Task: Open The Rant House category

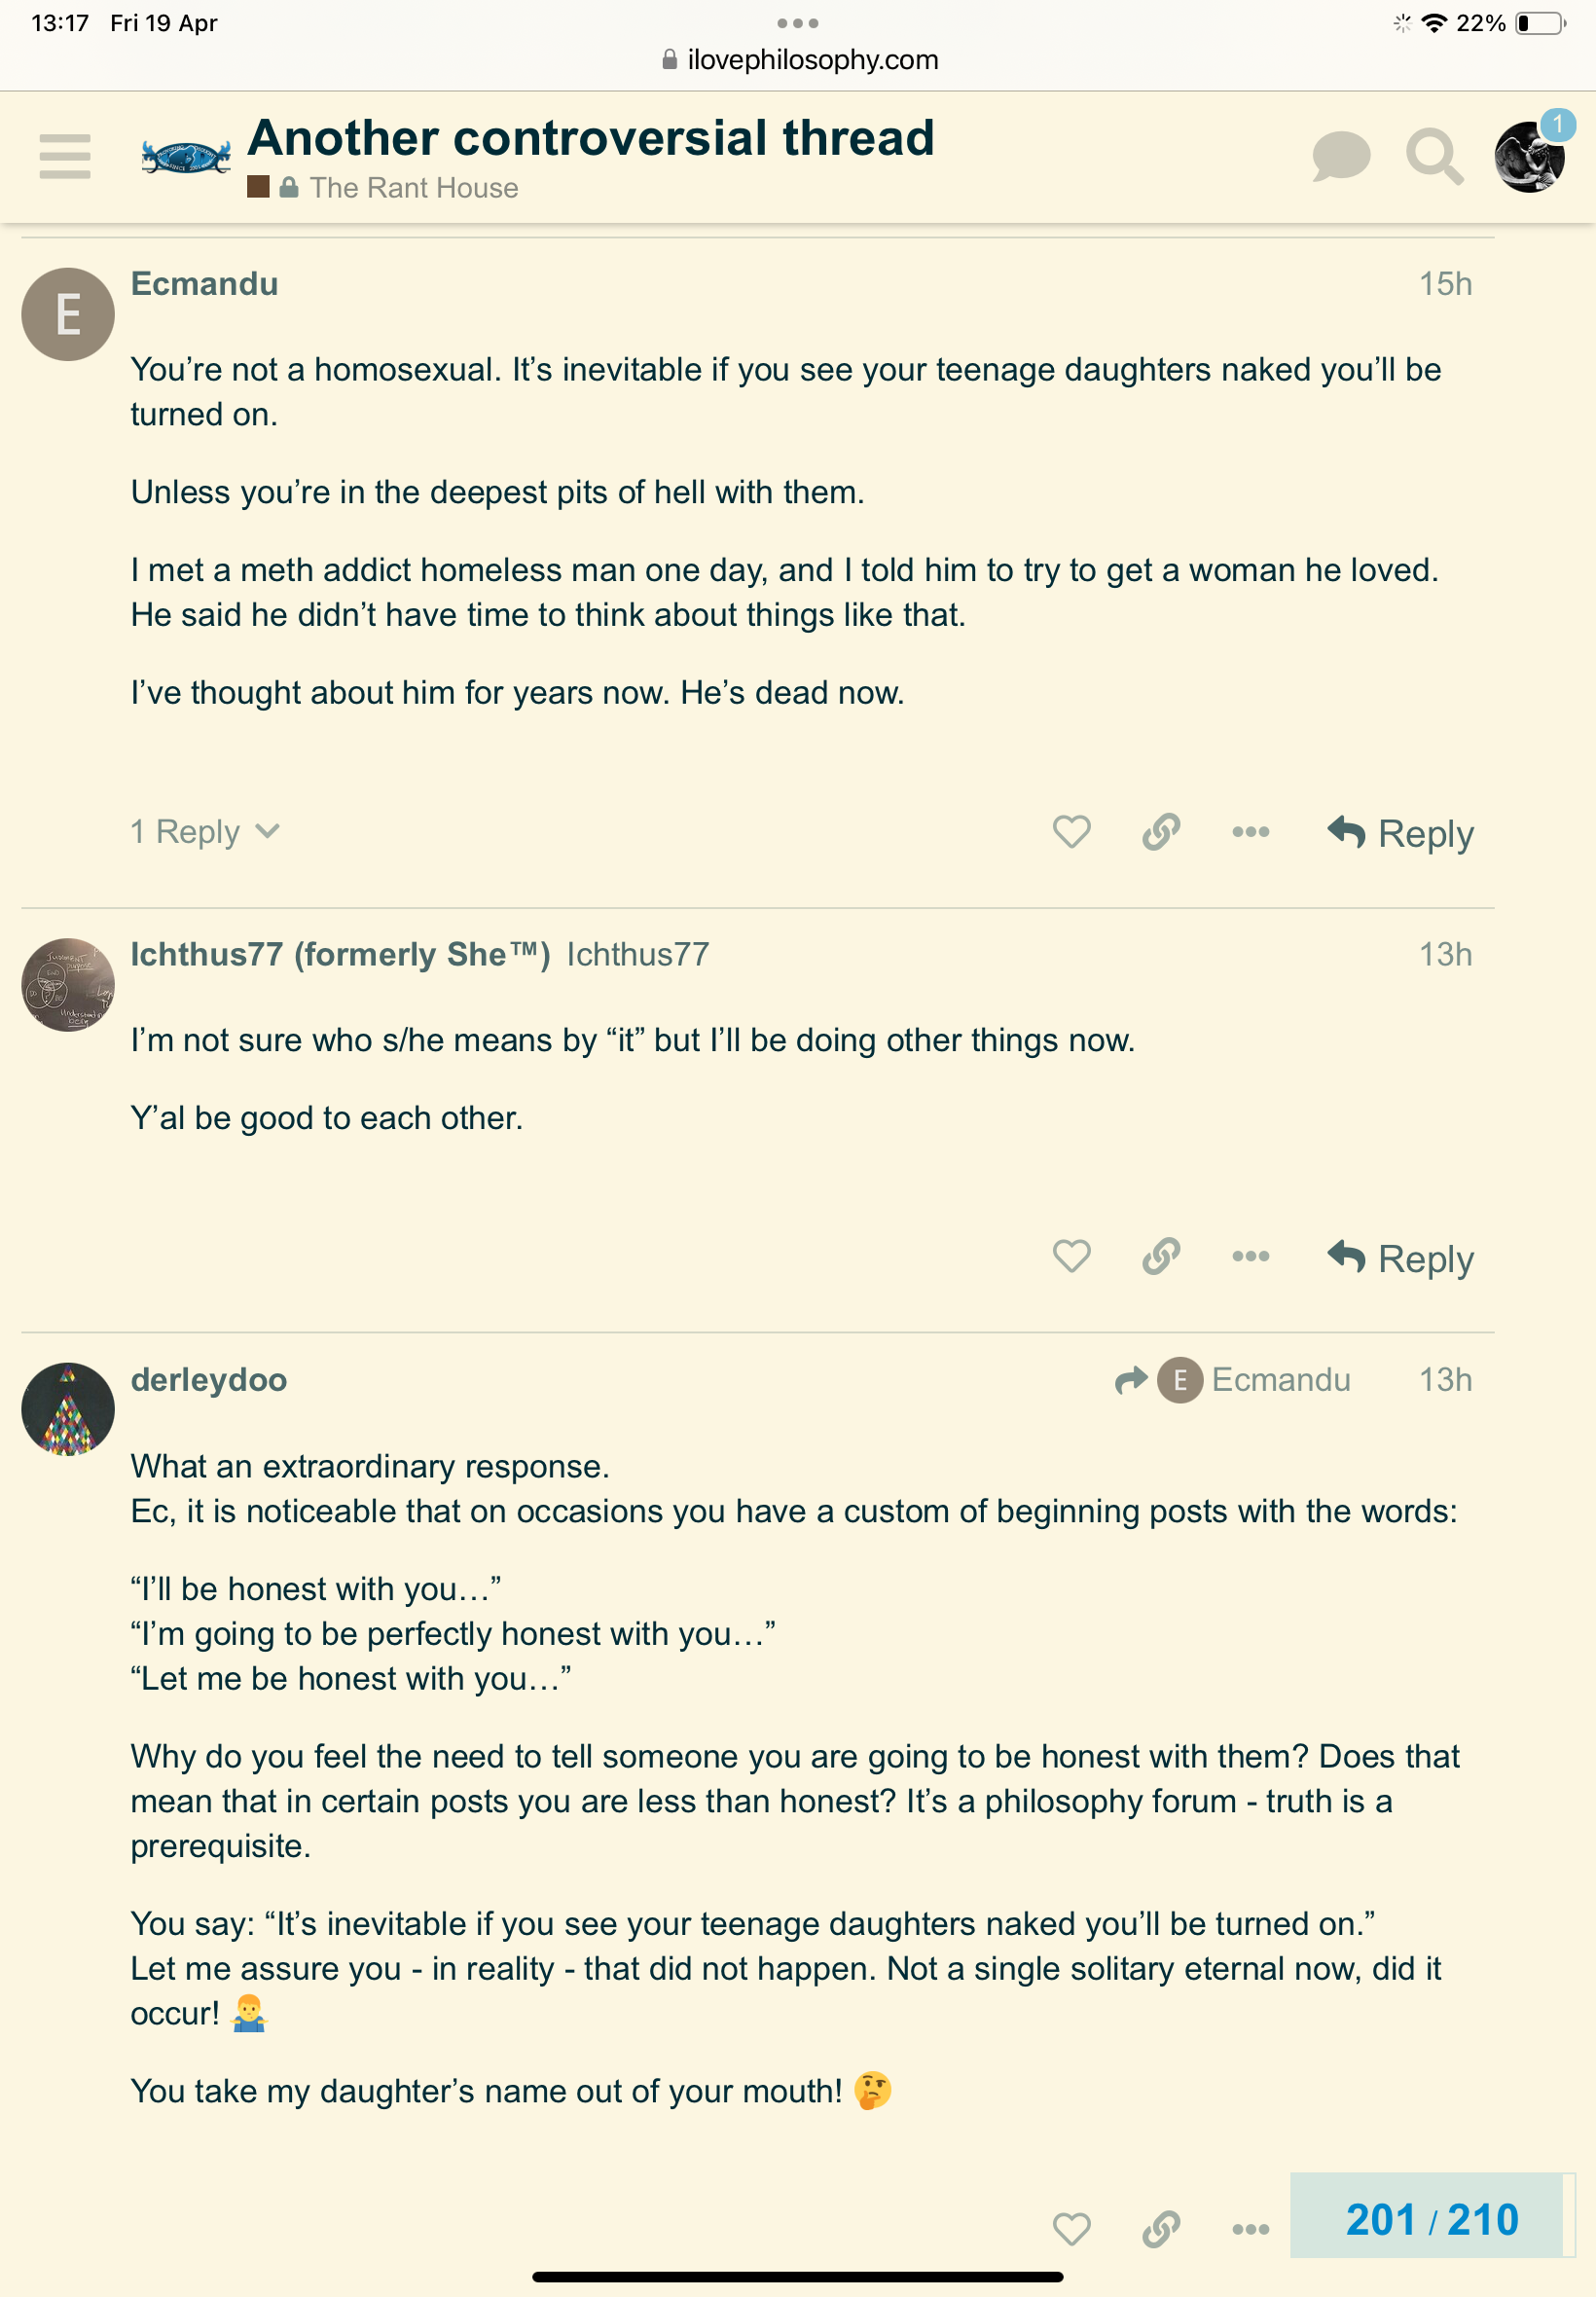Action: pos(413,188)
